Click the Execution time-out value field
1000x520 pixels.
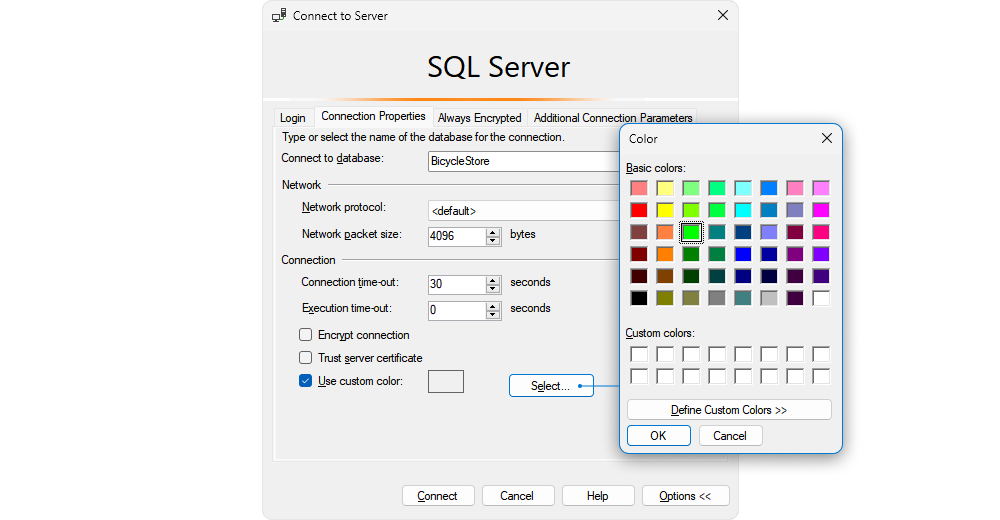[457, 310]
